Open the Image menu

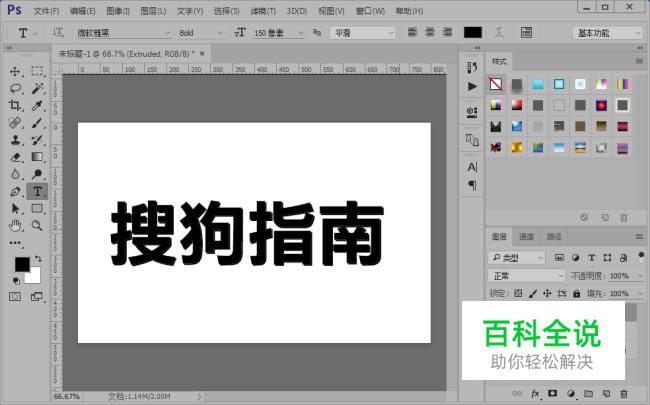point(118,11)
